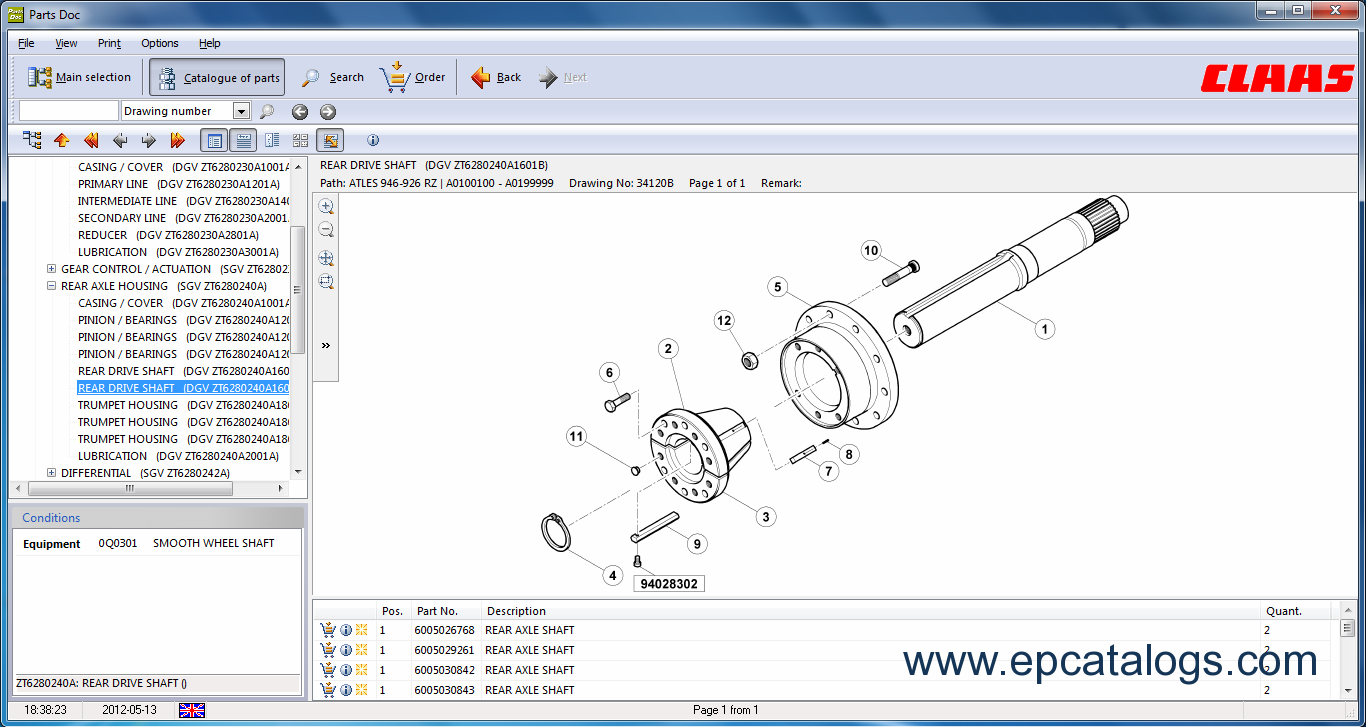Click the Description column header
1366x727 pixels.
pyautogui.click(x=870, y=611)
